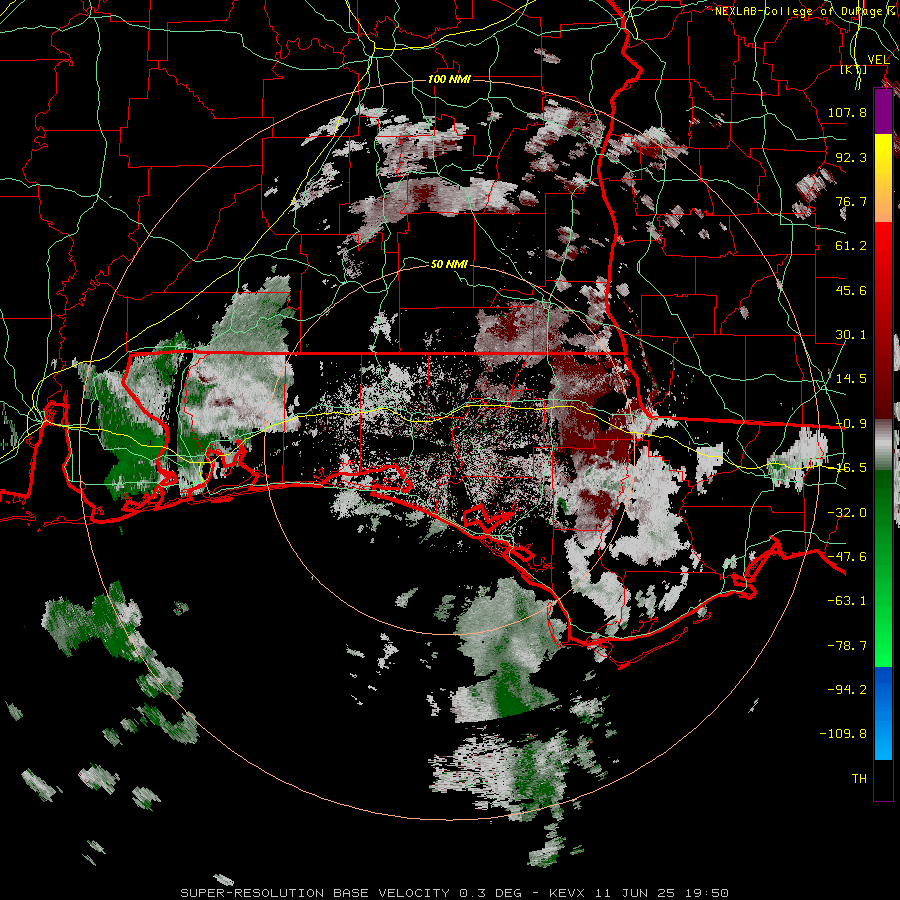Click the -78.7 velocity scale value
Screen dimensions: 900x900
click(847, 646)
